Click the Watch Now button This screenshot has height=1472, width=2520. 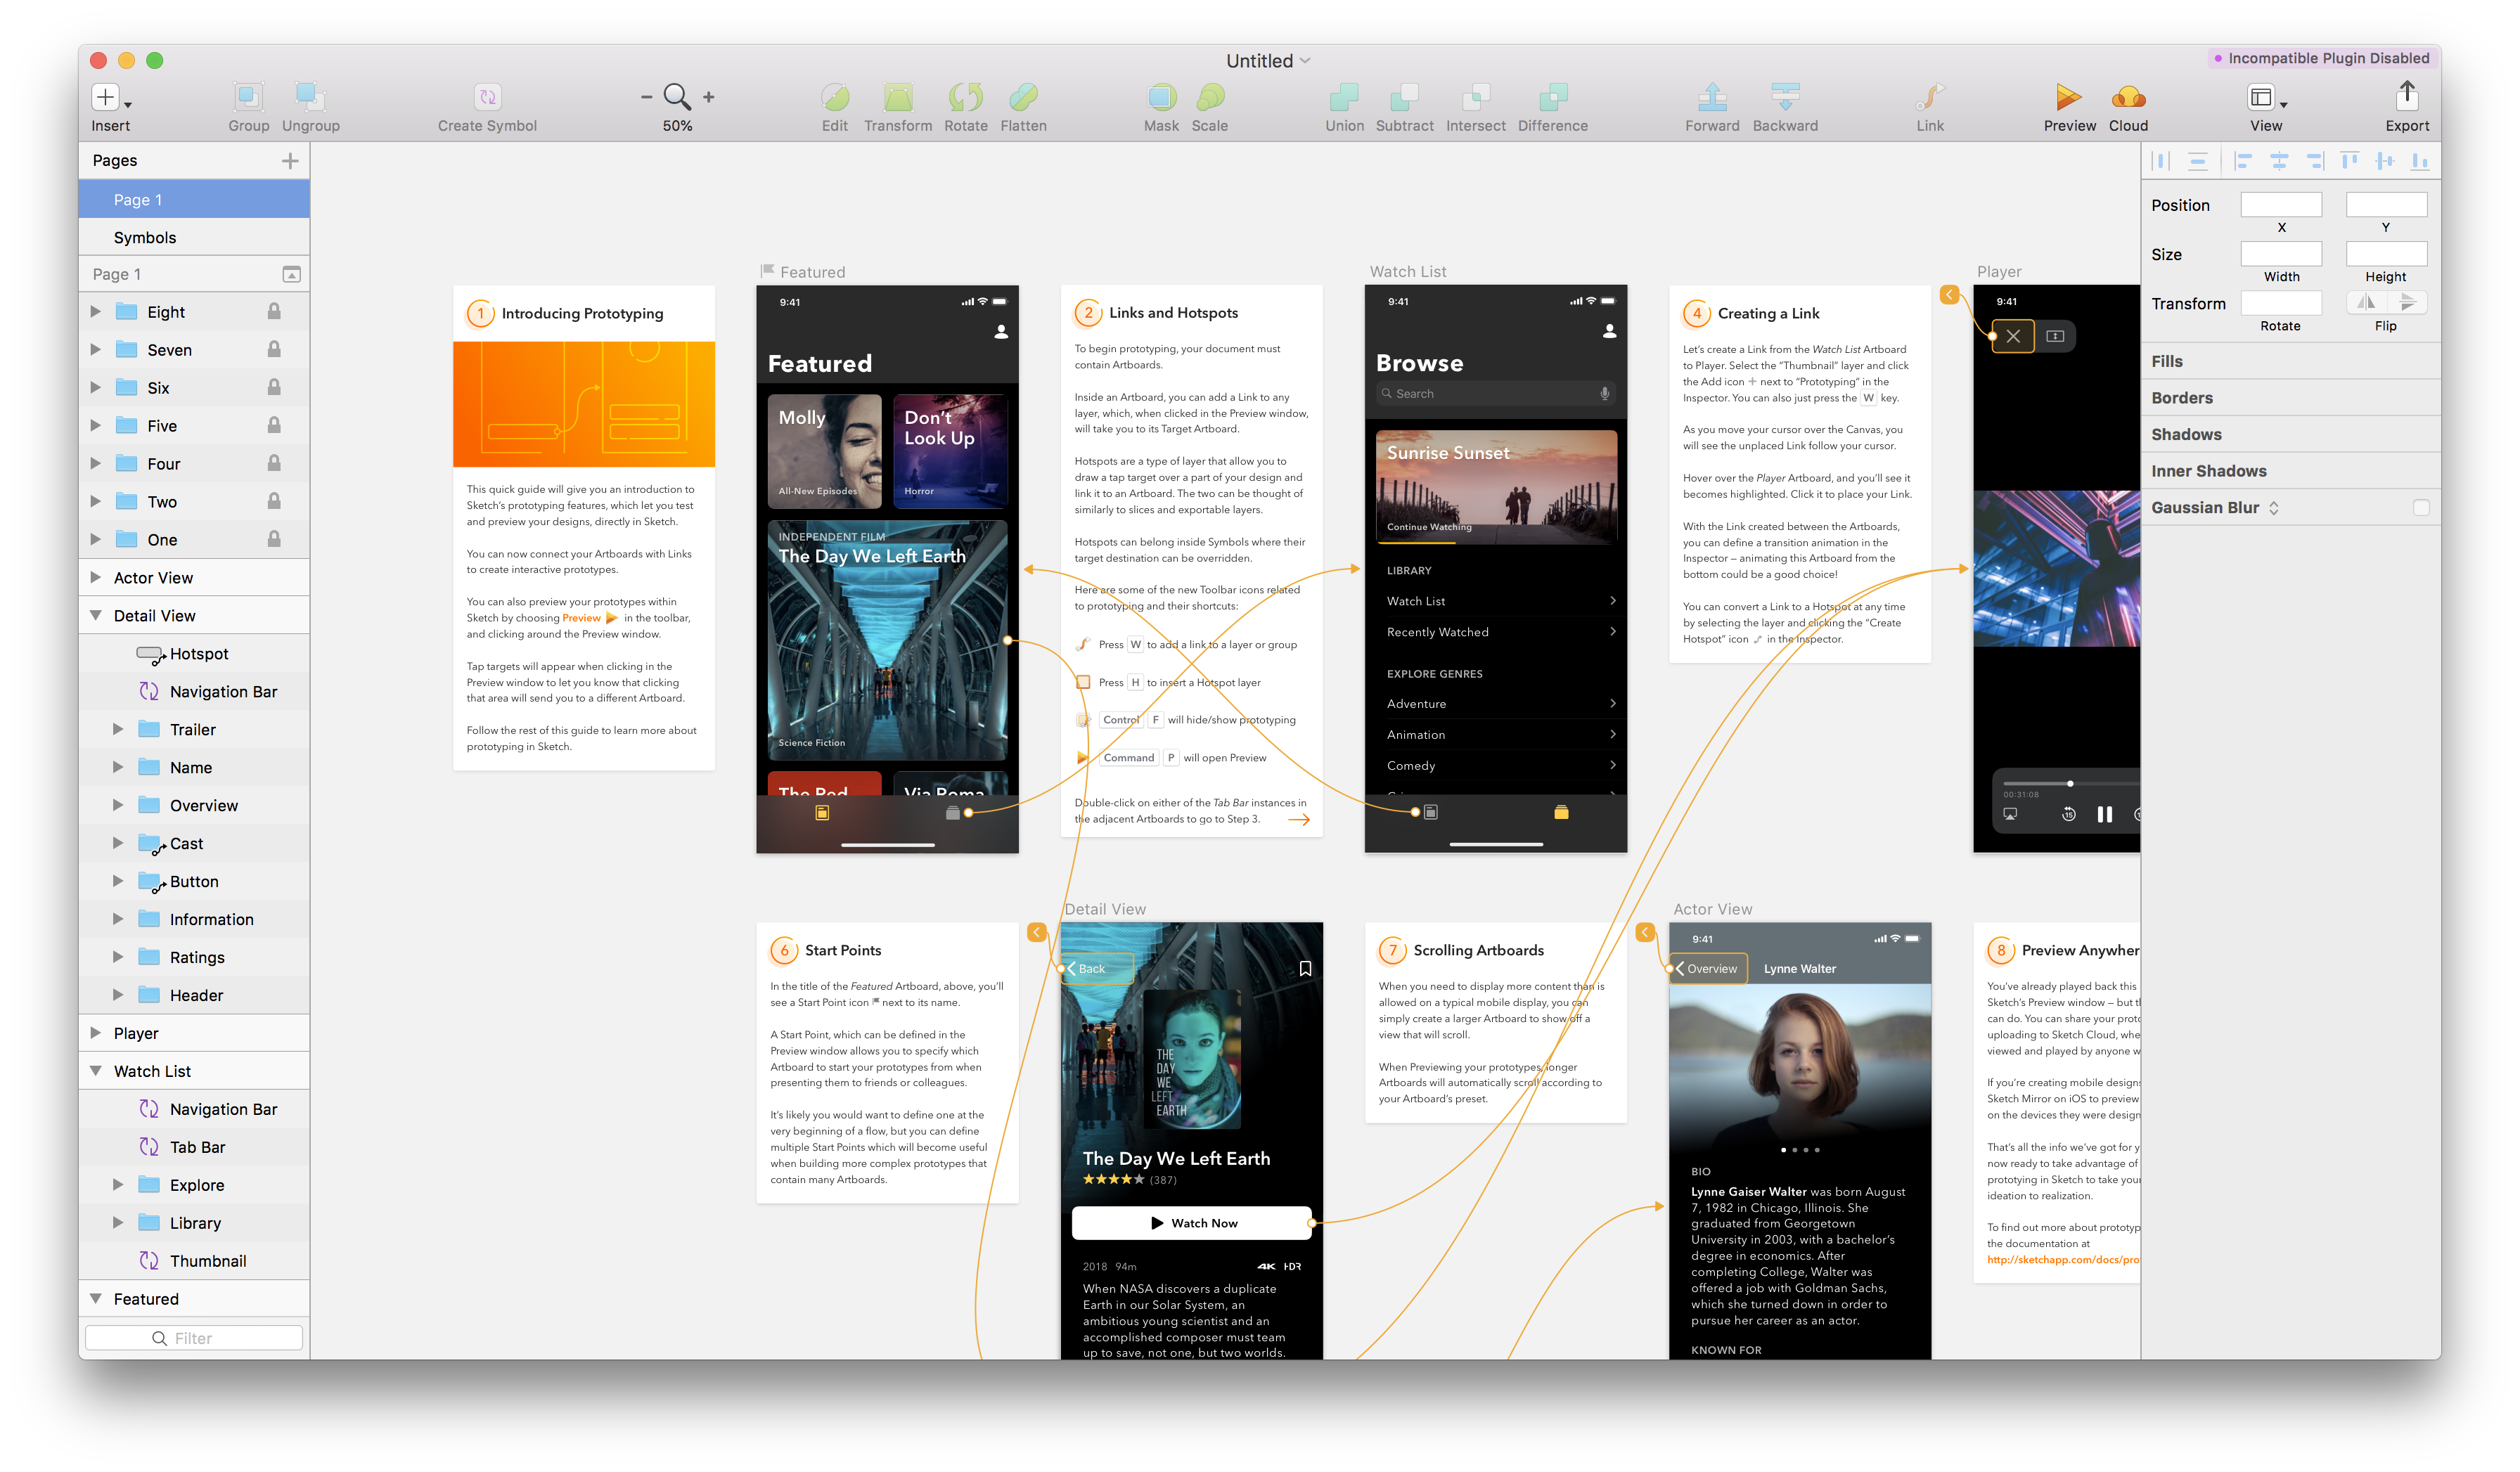(1191, 1223)
